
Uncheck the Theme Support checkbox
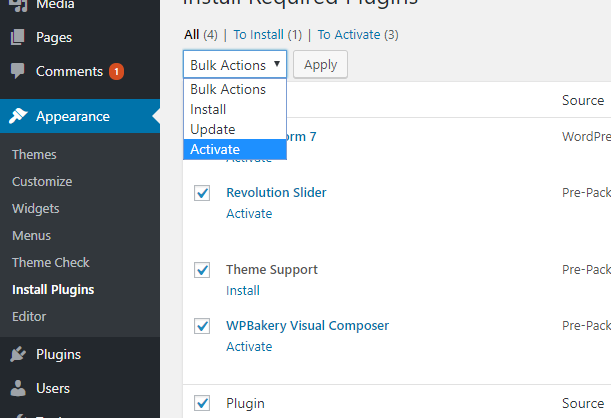pyautogui.click(x=202, y=270)
